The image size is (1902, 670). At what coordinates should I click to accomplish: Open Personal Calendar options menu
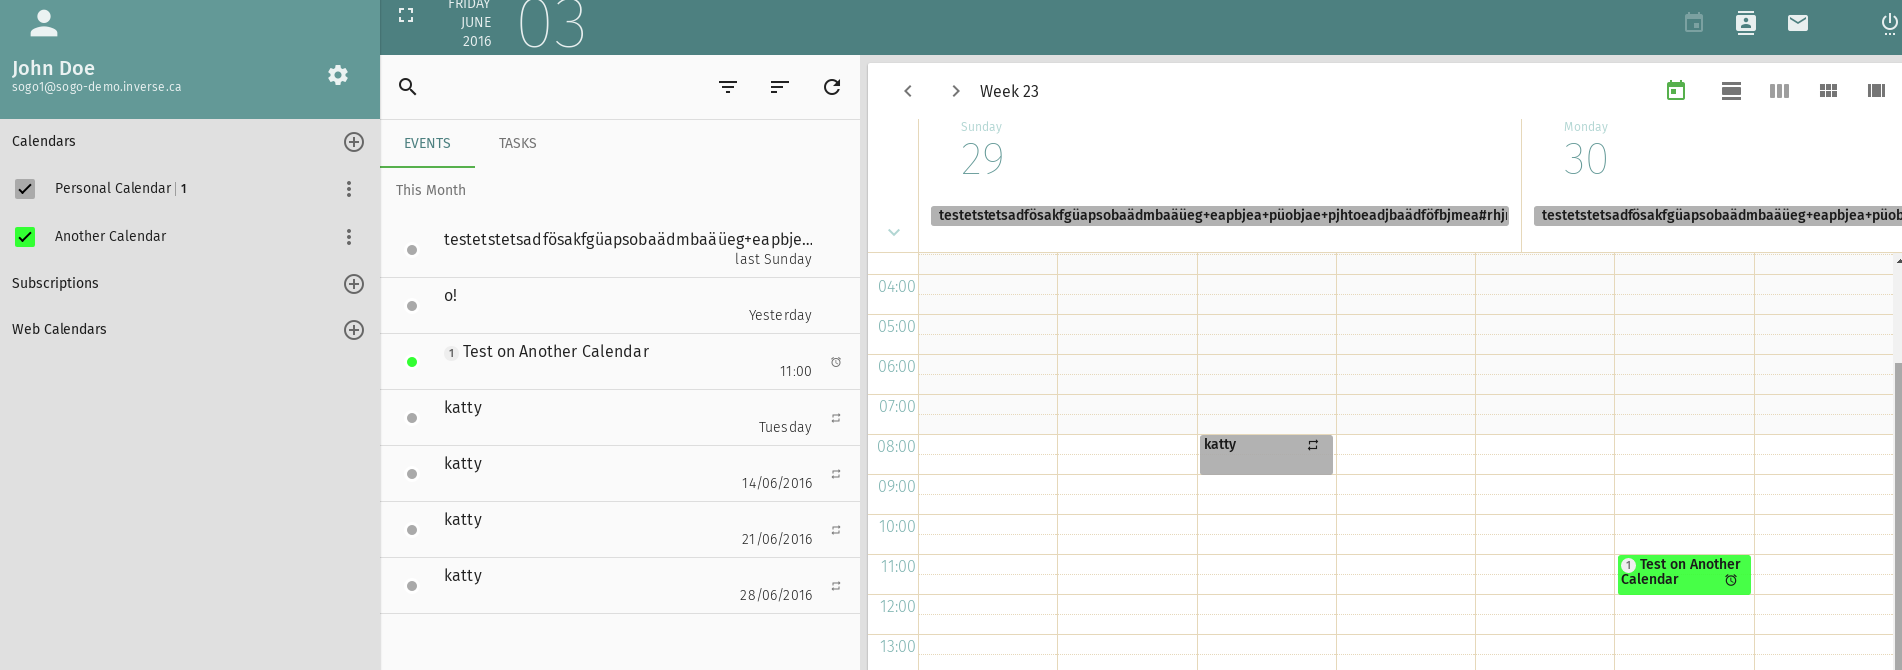[x=349, y=189]
